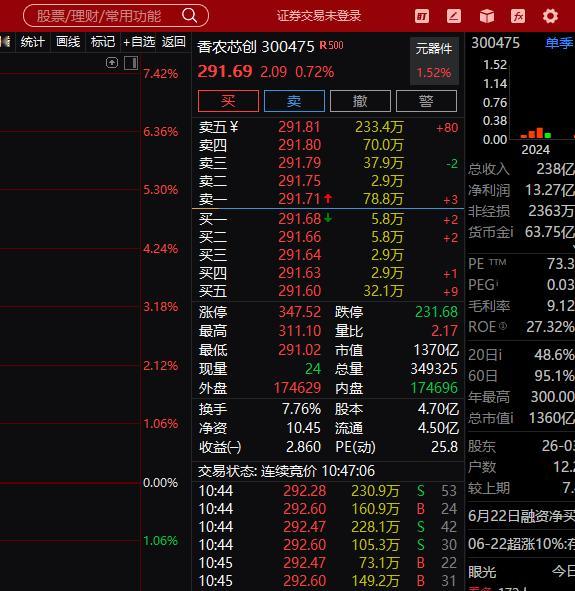Click the blue 卖 sell button
Viewport: 575px width, 591px height.
[294, 101]
